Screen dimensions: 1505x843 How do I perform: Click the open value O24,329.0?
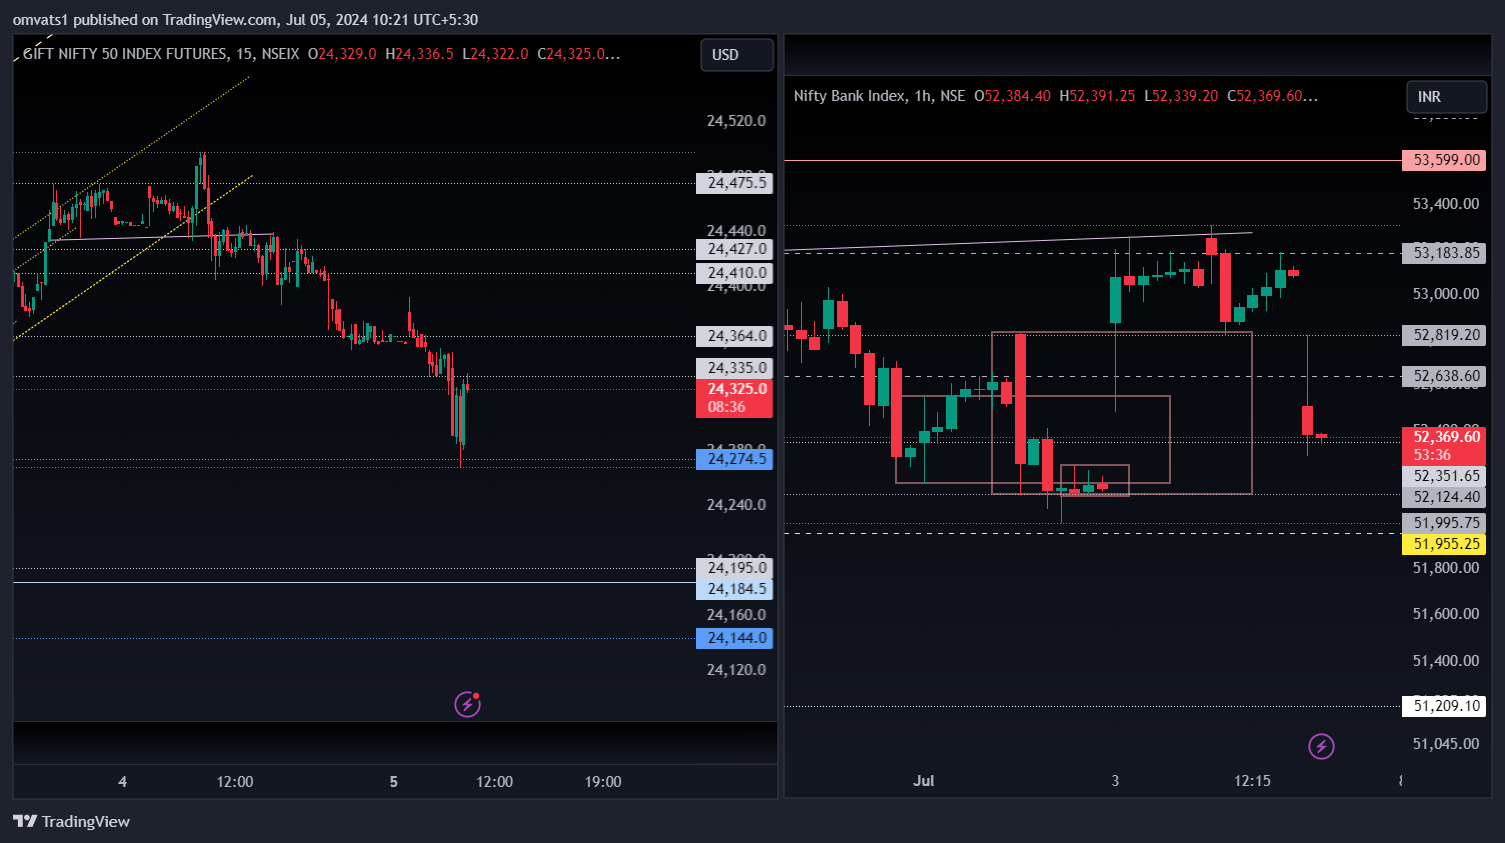342,54
